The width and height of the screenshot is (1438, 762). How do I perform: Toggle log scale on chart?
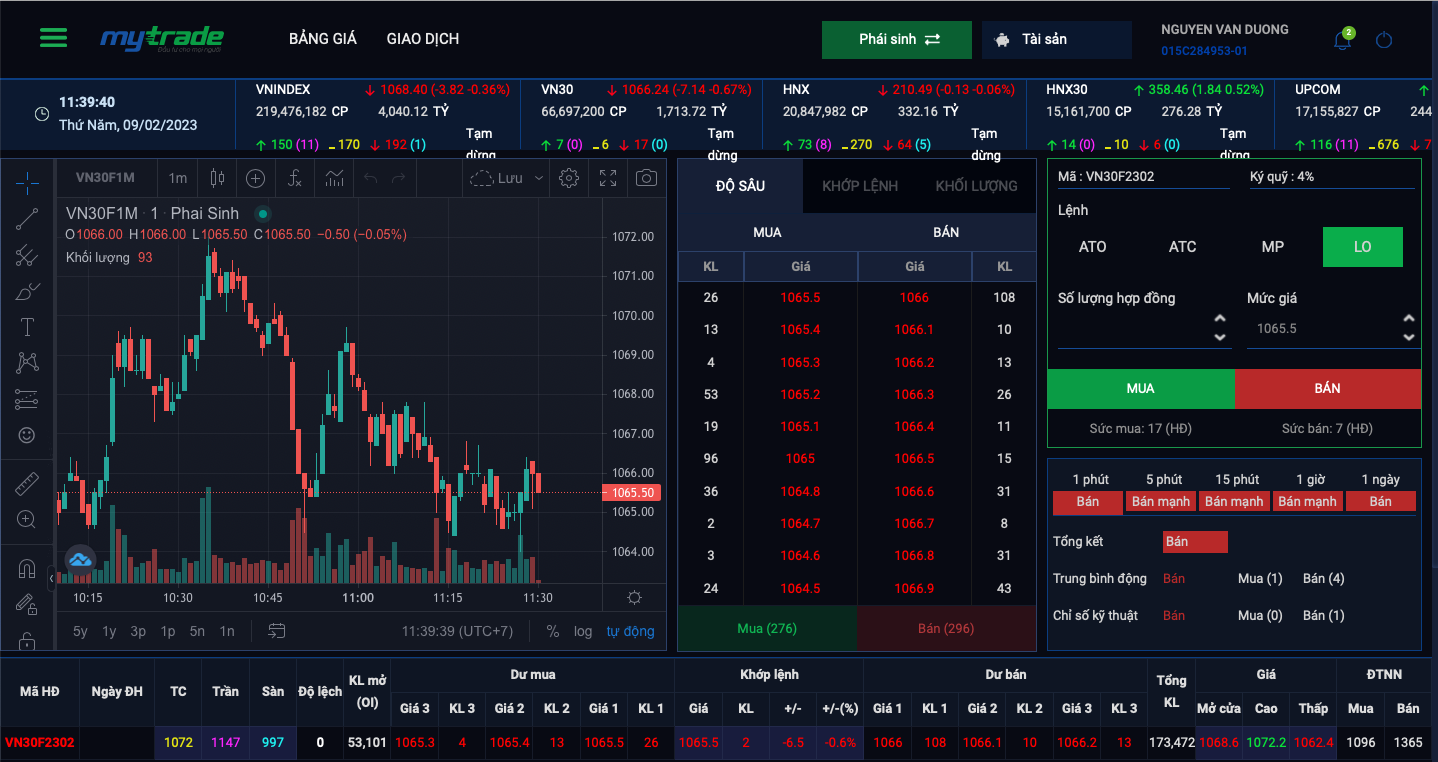(x=583, y=631)
